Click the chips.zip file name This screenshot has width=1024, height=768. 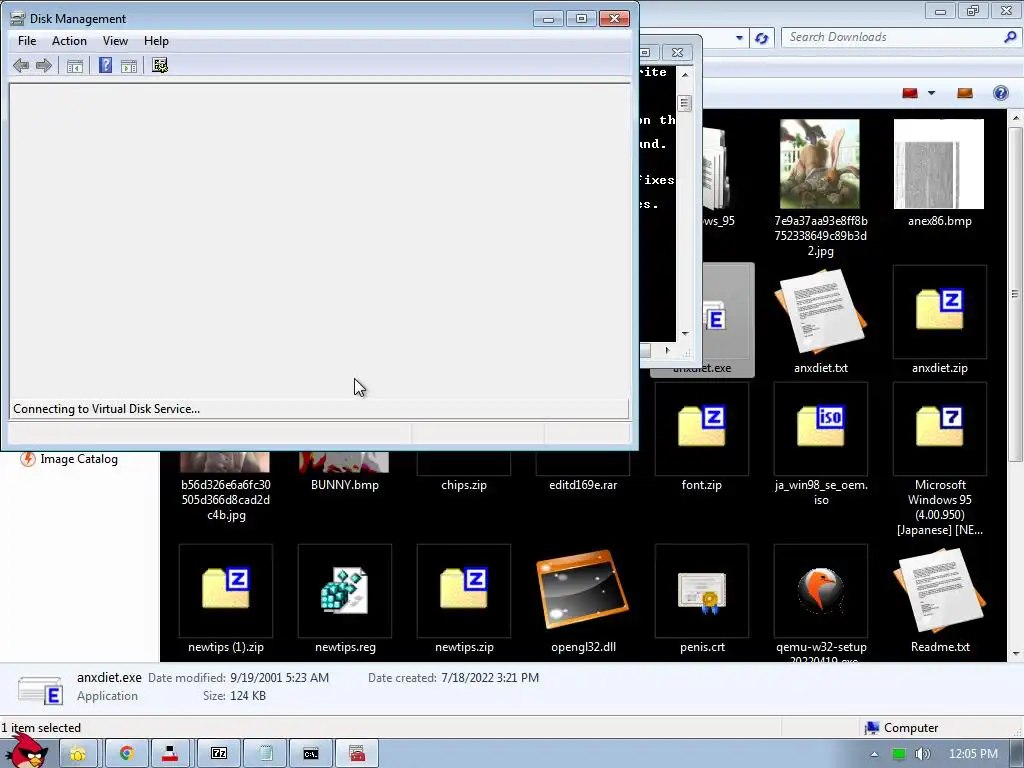point(464,485)
